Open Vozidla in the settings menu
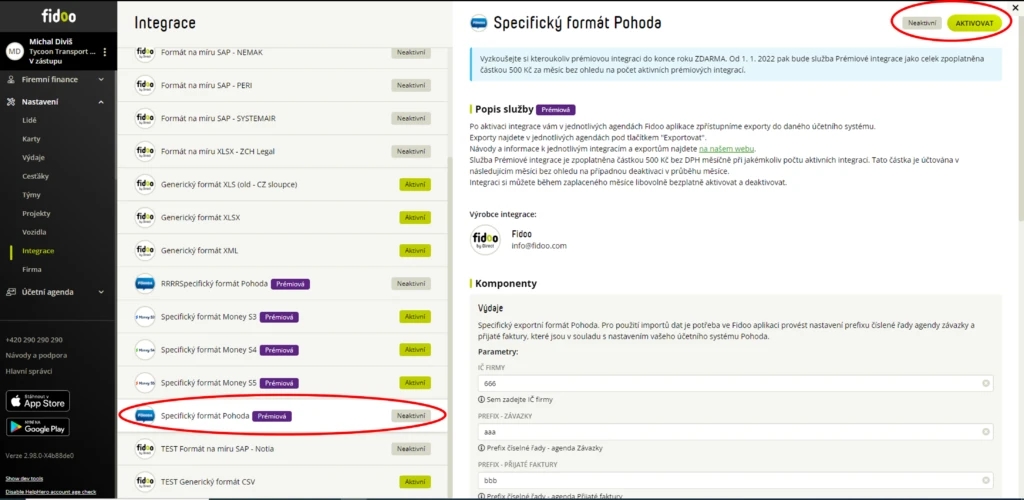Viewport: 1024px width, 500px height. click(34, 232)
